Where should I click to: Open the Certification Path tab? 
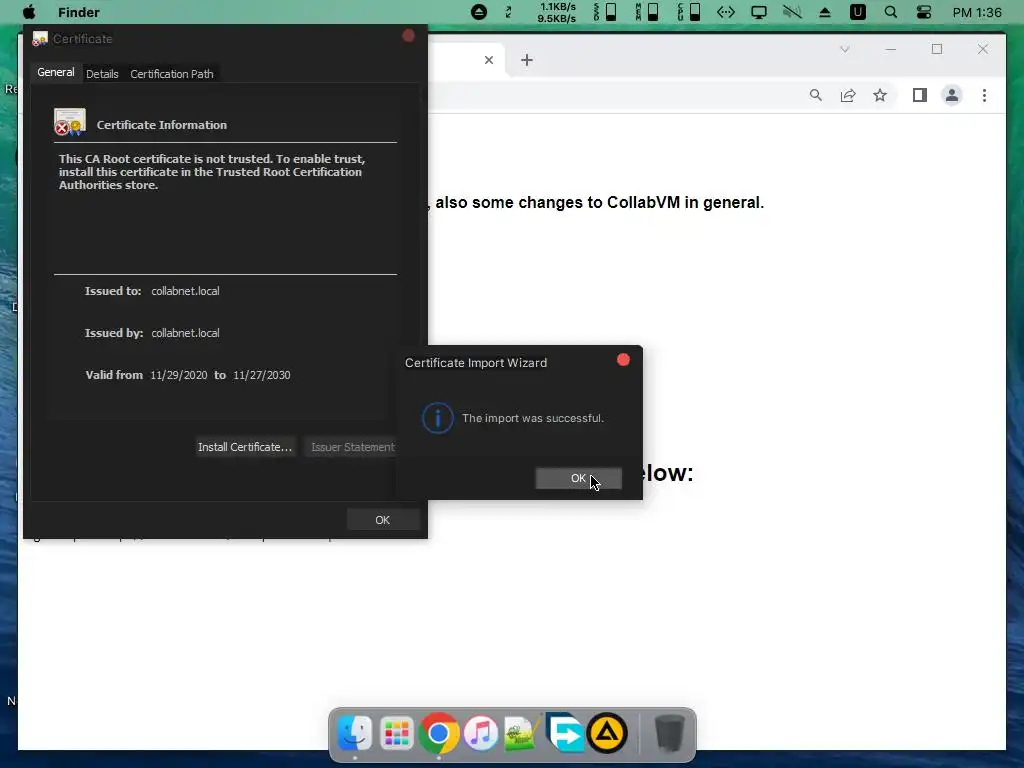(172, 74)
